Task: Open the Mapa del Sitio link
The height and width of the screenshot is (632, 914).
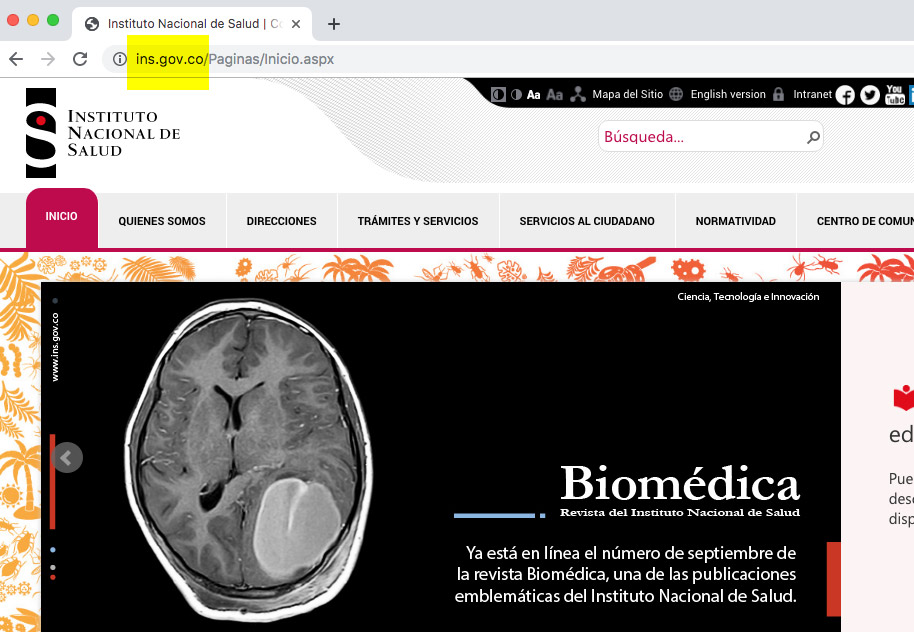Action: coord(628,94)
